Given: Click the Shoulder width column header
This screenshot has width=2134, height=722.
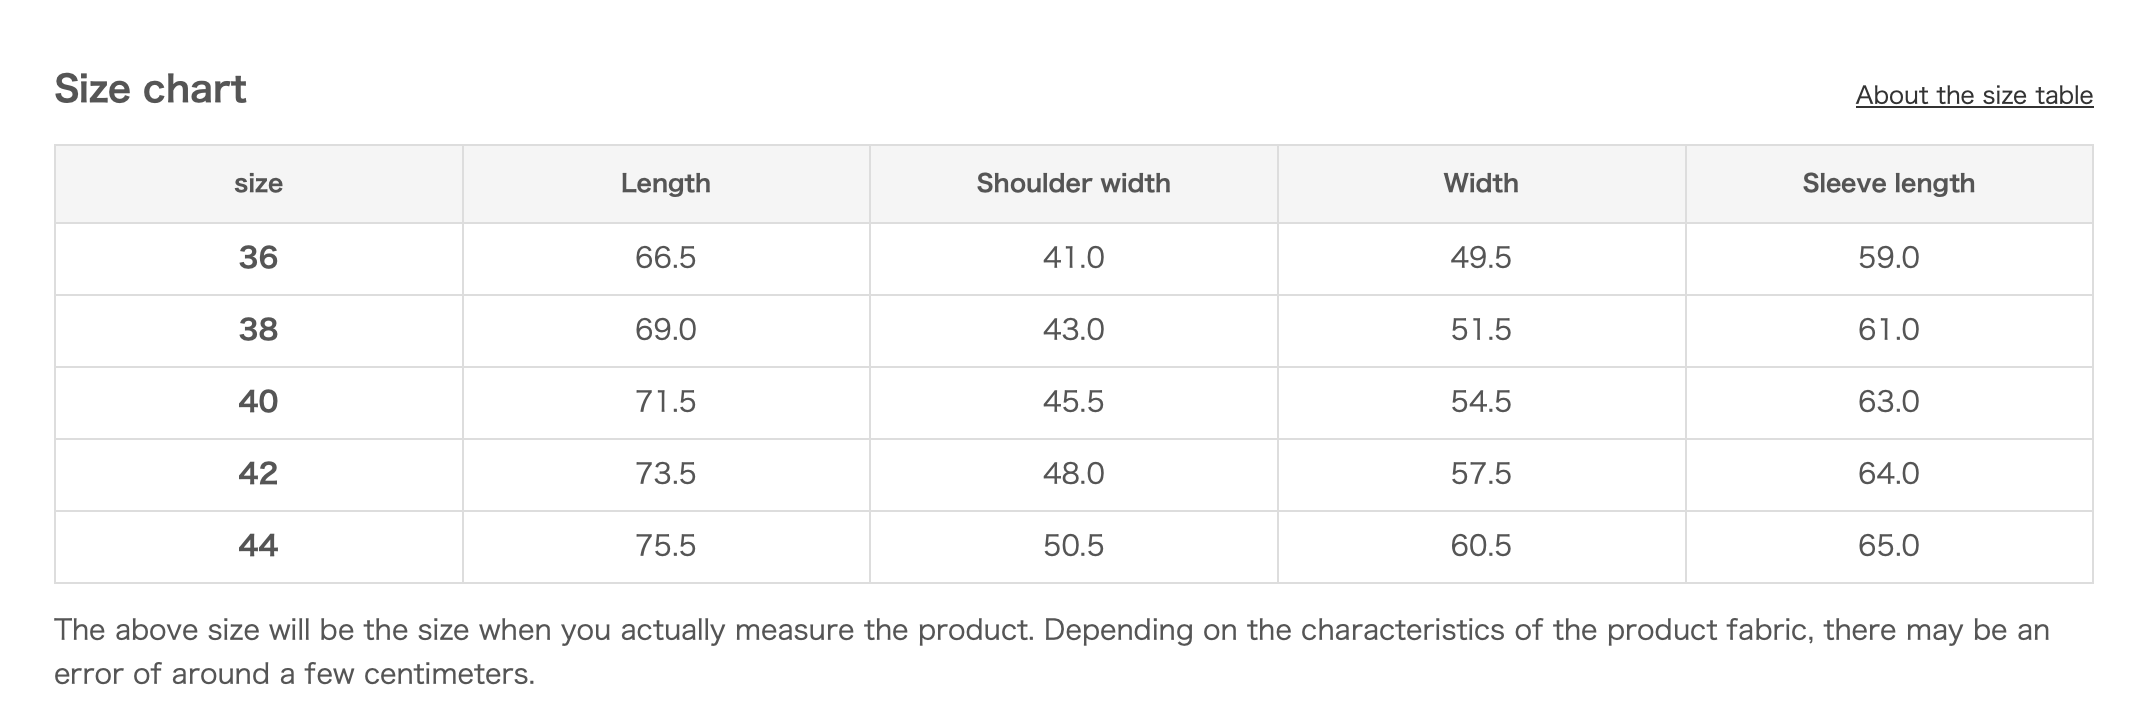Looking at the screenshot, I should (1073, 183).
